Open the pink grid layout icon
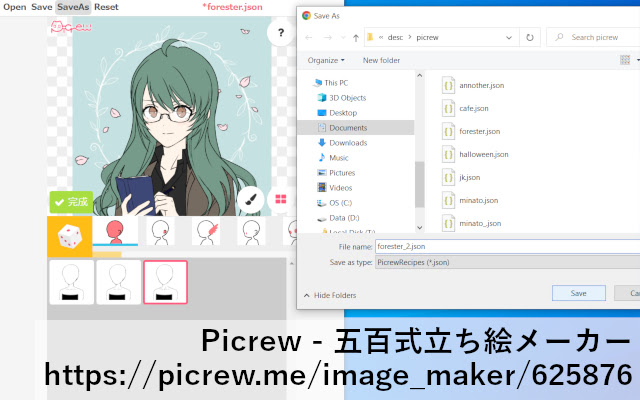The image size is (640, 400). click(281, 199)
